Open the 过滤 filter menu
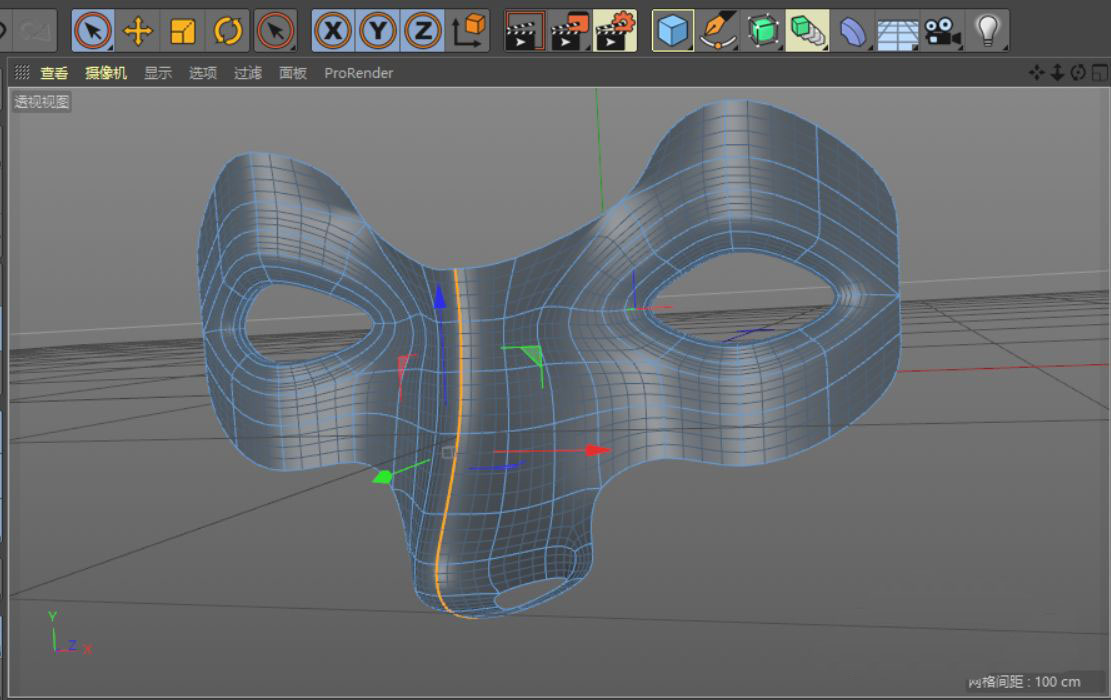Viewport: 1111px width, 700px height. 247,73
